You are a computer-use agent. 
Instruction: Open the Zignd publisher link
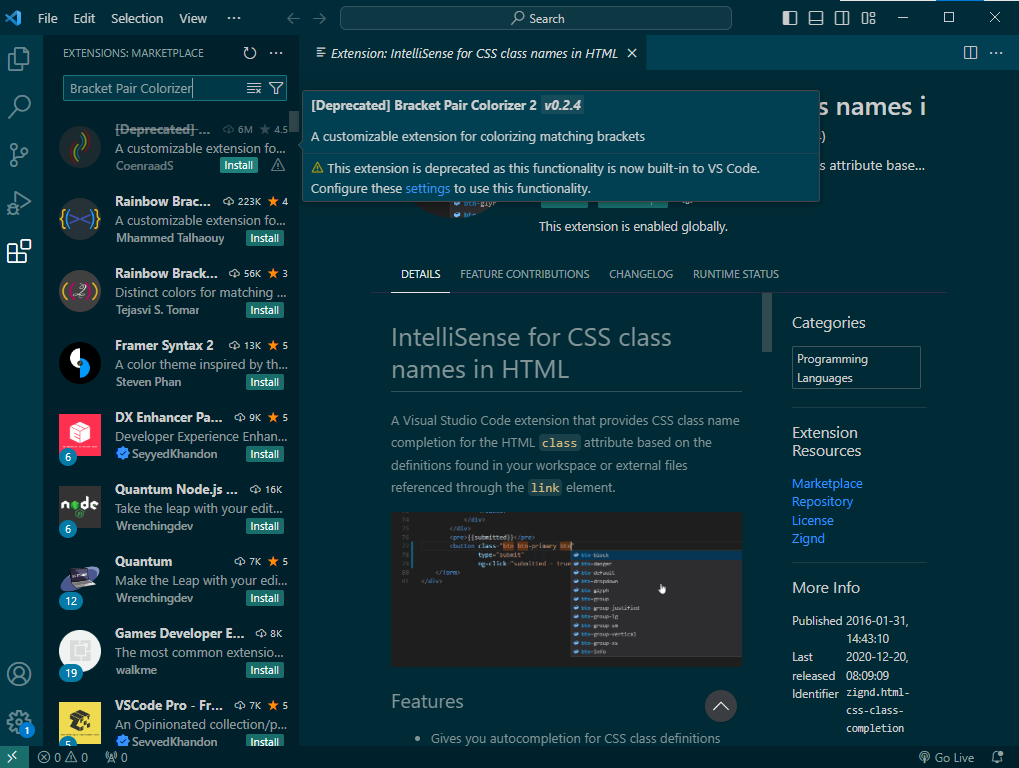coord(808,539)
